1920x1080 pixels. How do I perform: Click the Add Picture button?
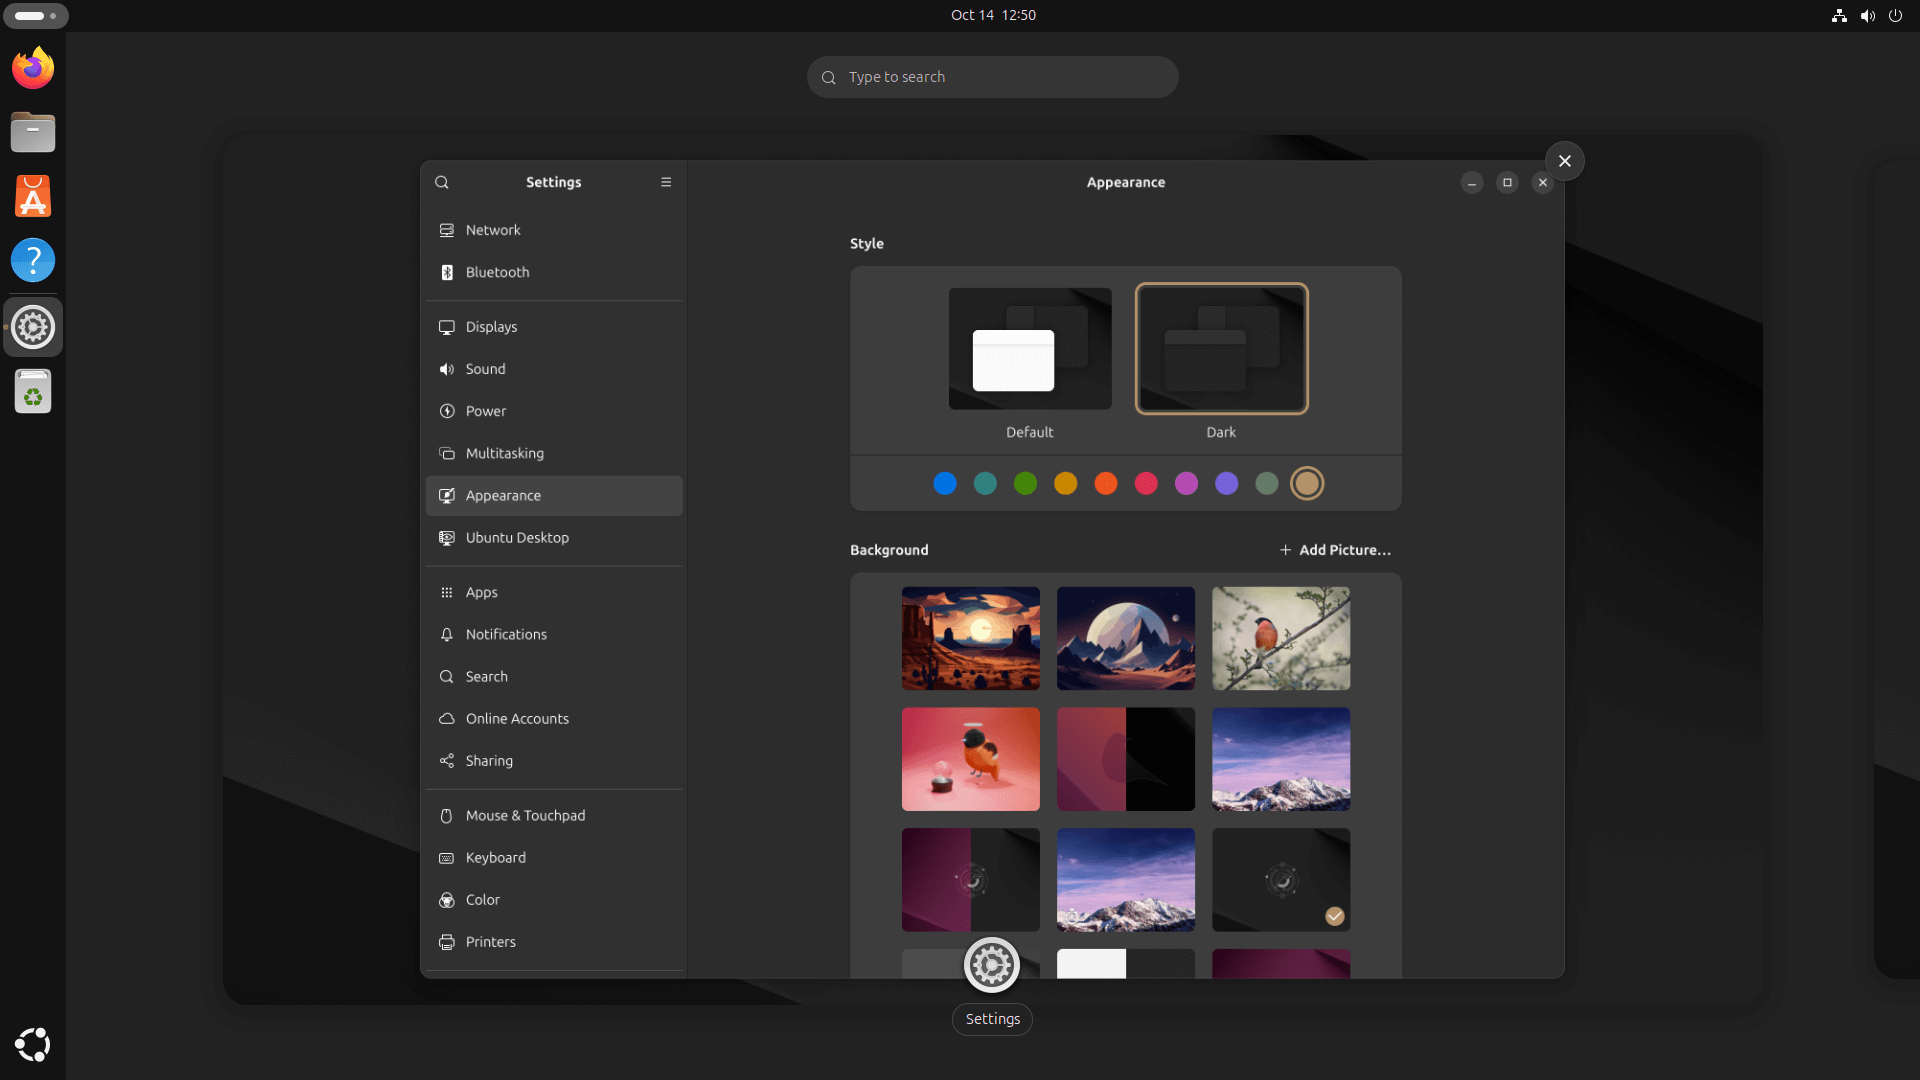click(1335, 549)
